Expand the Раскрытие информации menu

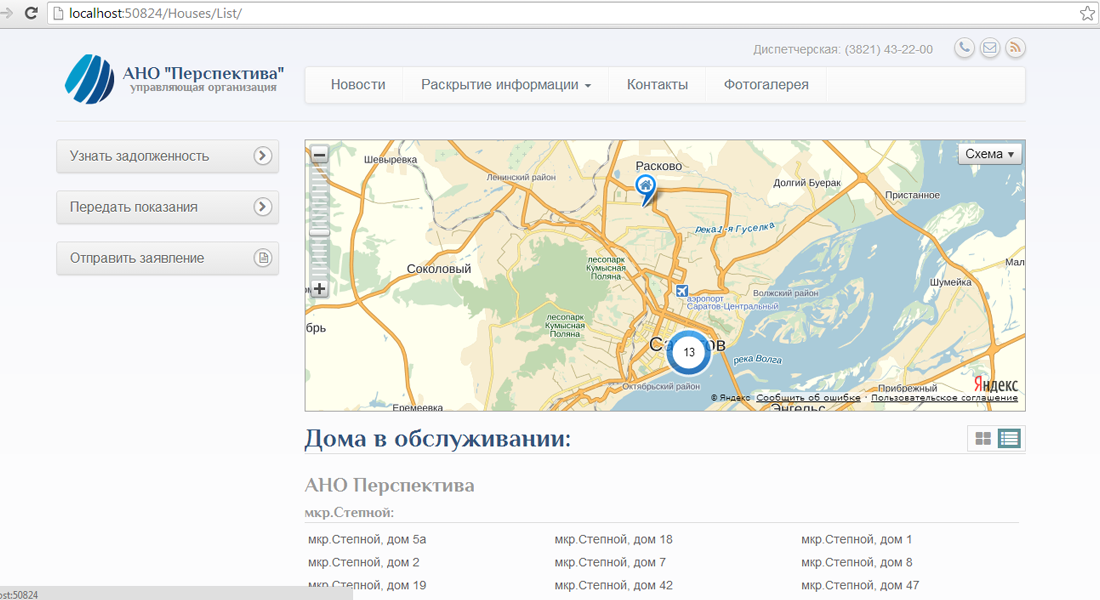click(505, 85)
